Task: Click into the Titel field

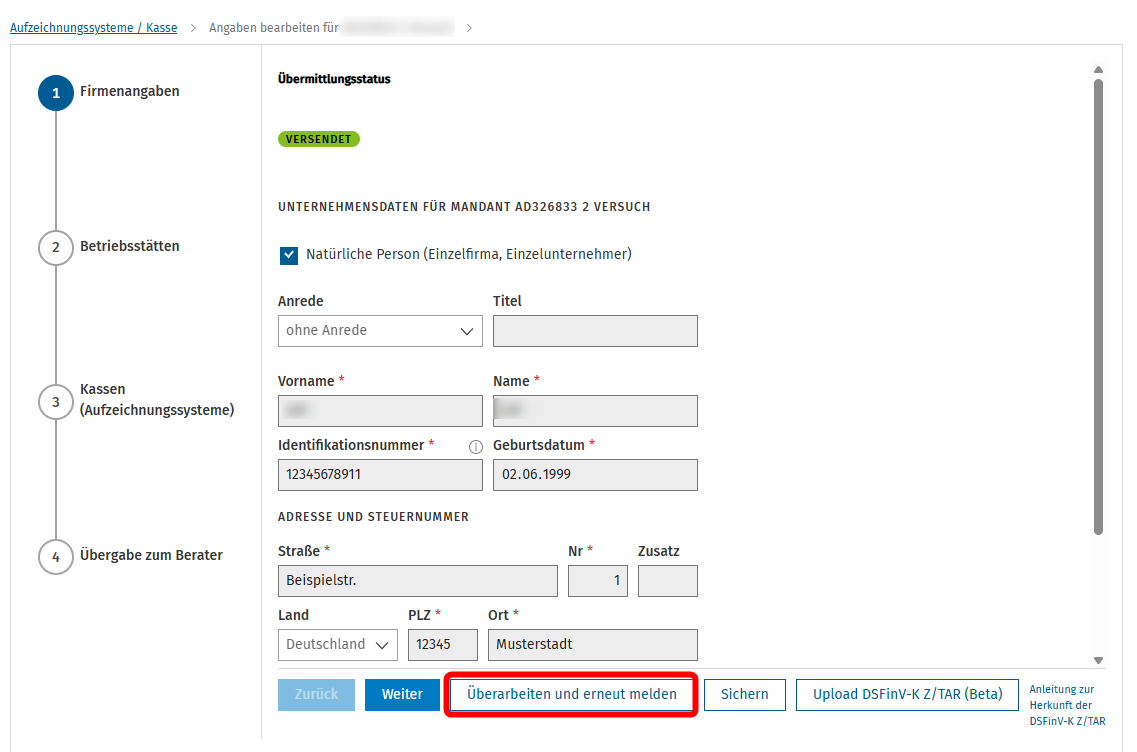Action: coord(595,331)
